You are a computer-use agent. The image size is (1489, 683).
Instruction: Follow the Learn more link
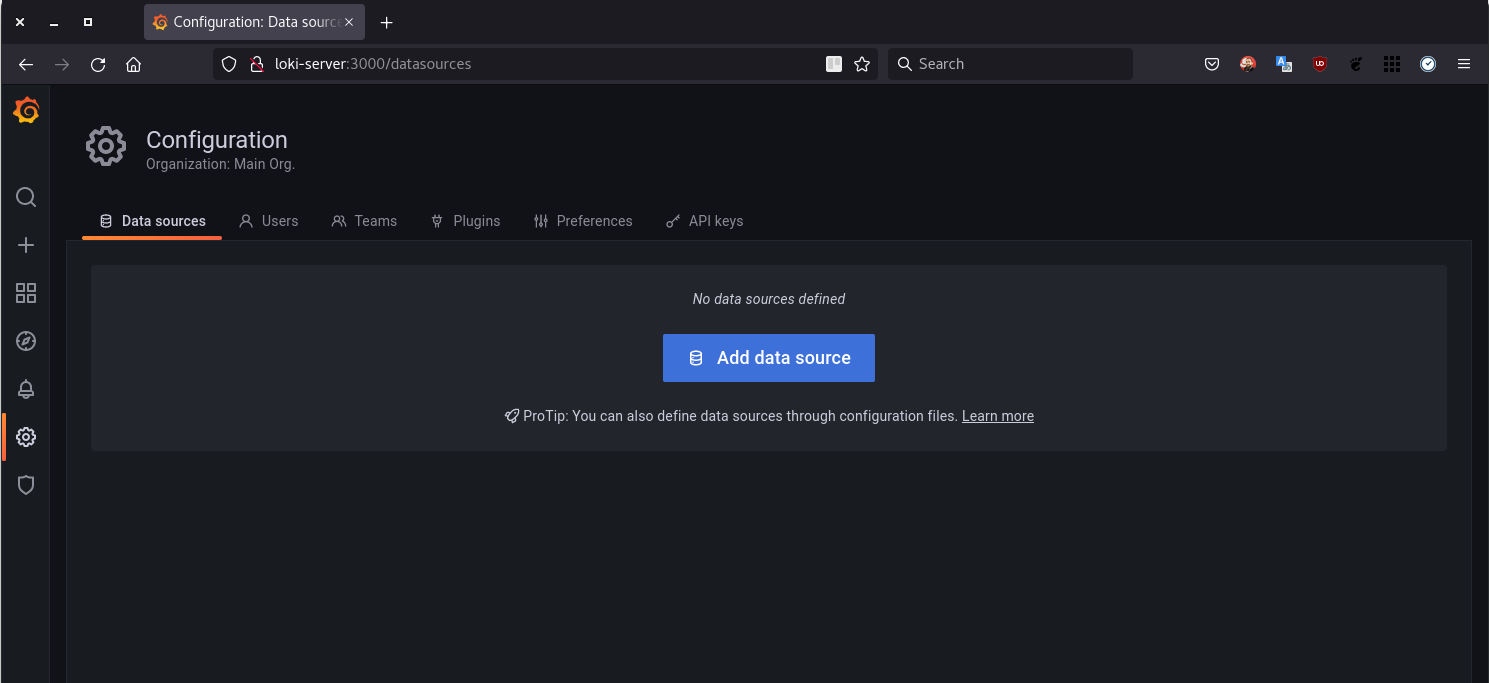pos(997,416)
